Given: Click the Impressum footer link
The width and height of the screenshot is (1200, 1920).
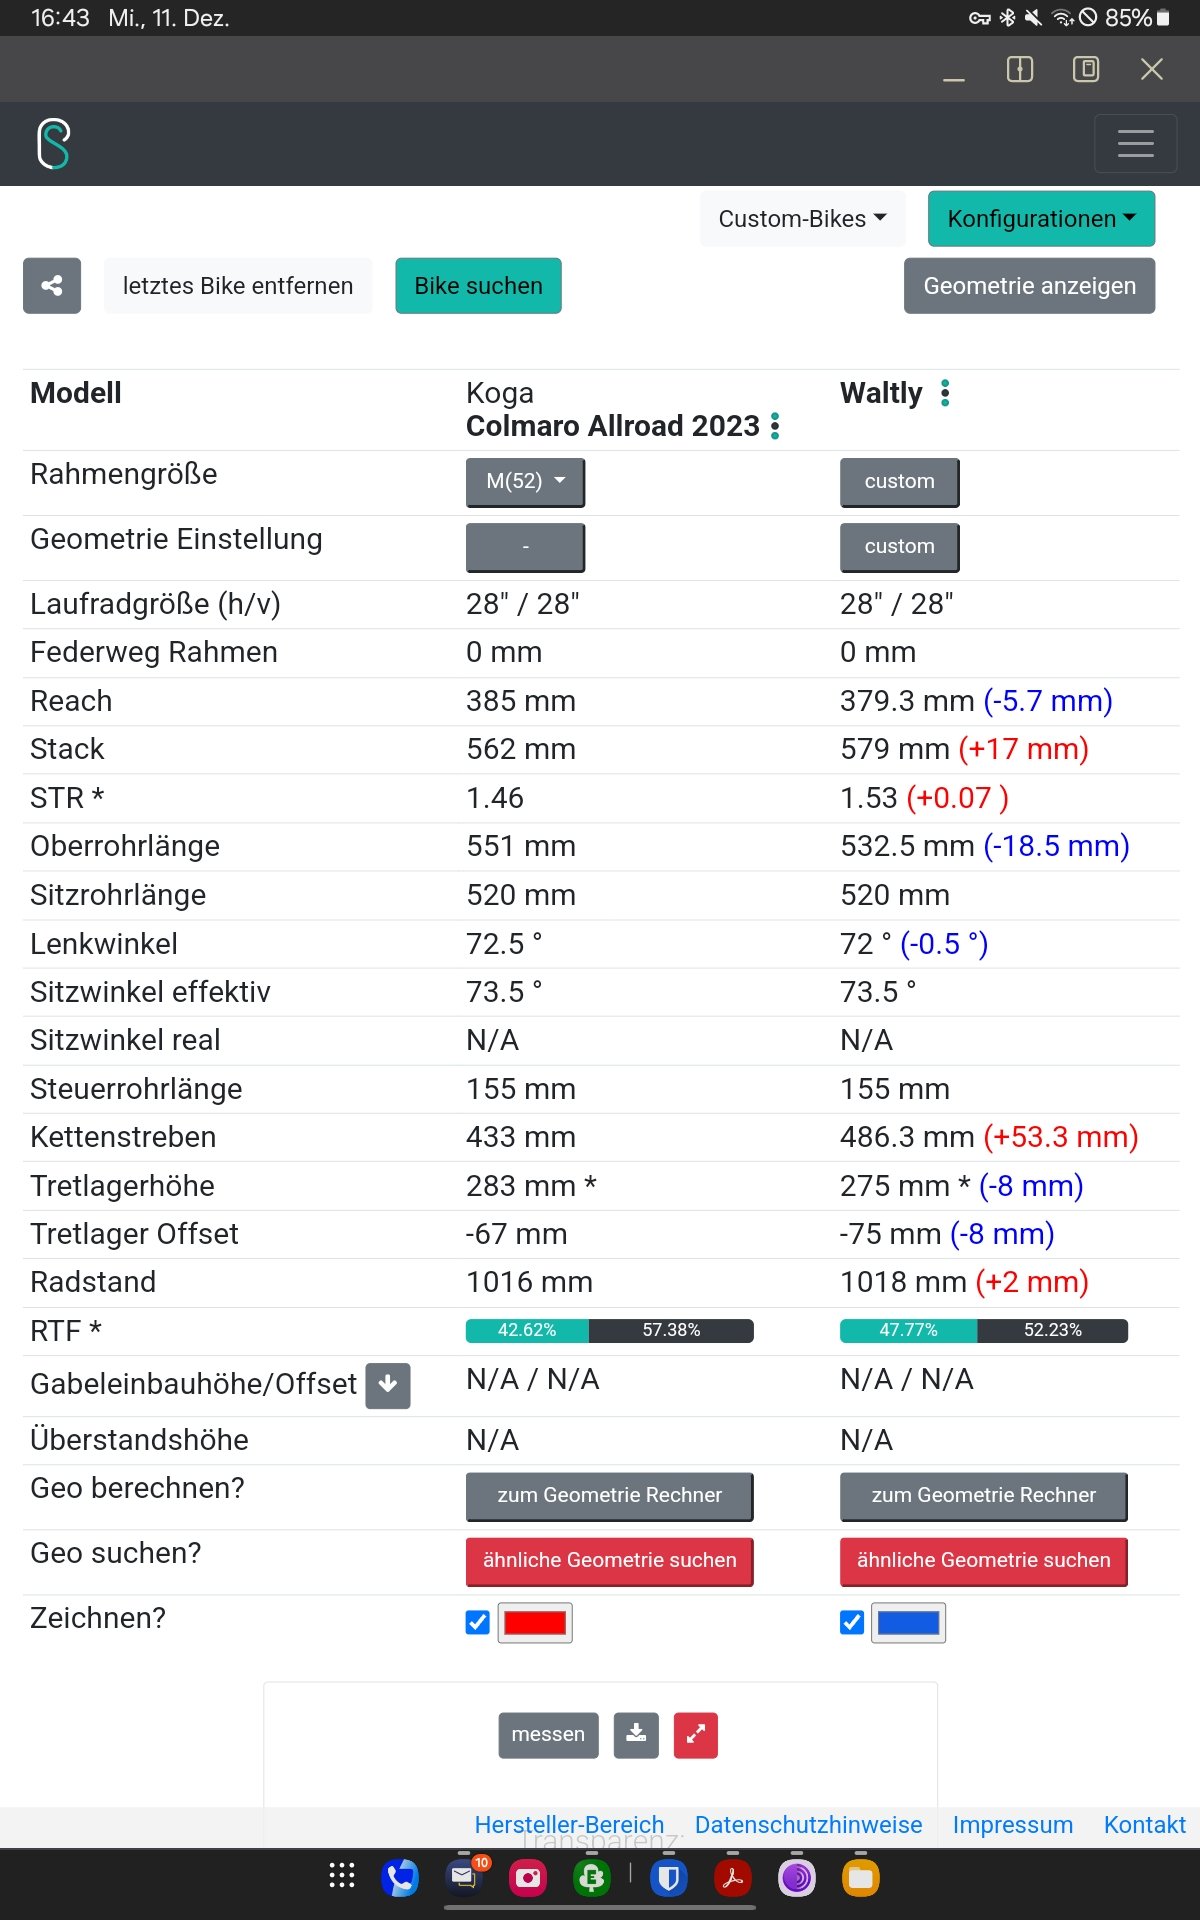Looking at the screenshot, I should [x=1012, y=1825].
